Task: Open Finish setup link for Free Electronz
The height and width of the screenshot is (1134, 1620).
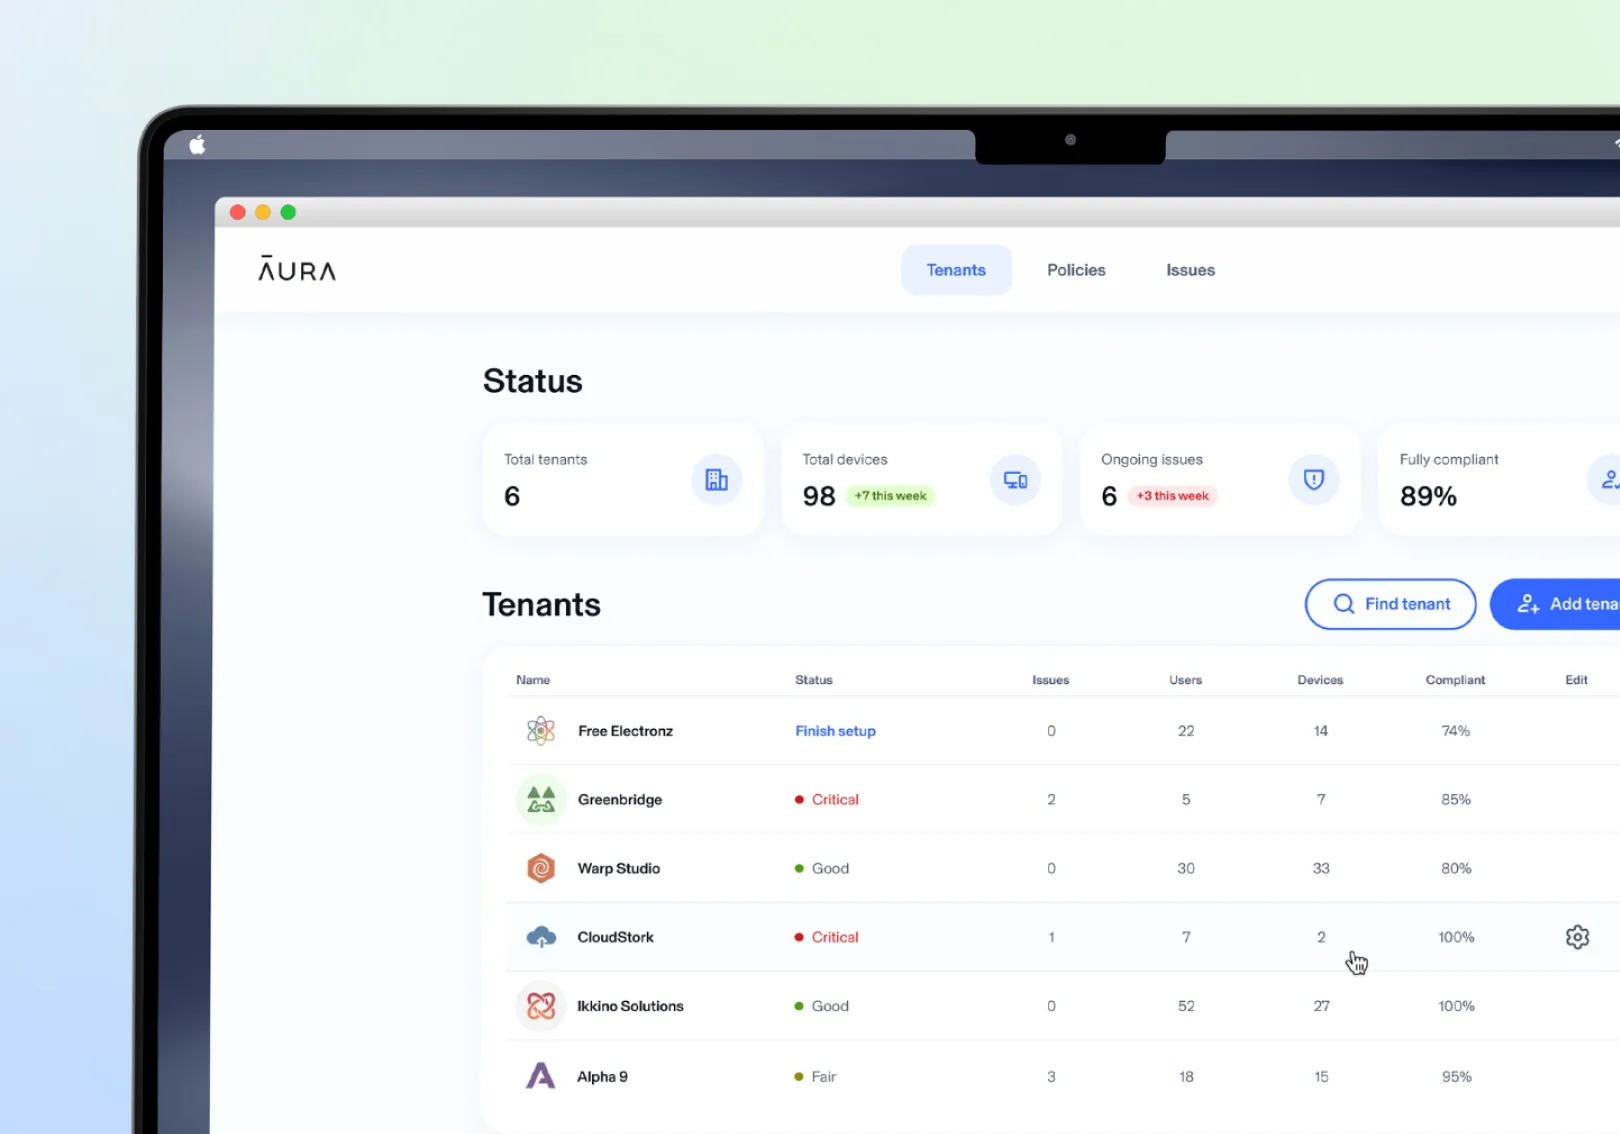Action: (835, 731)
